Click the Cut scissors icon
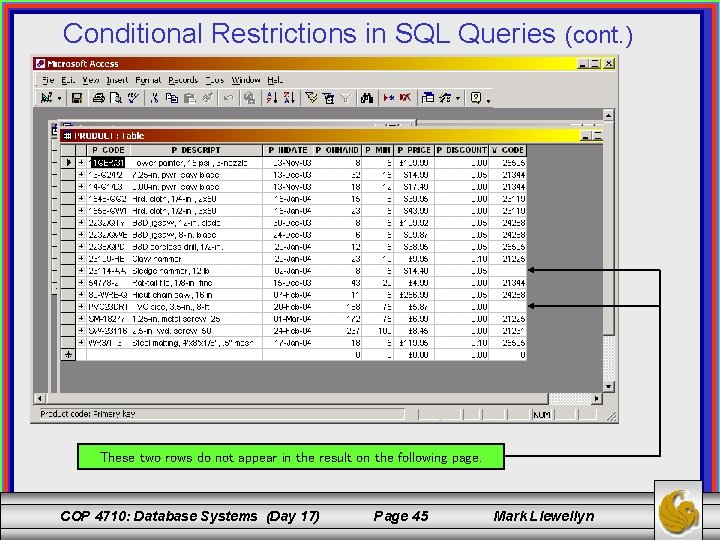Screen dimensions: 720x540 pos(154,98)
